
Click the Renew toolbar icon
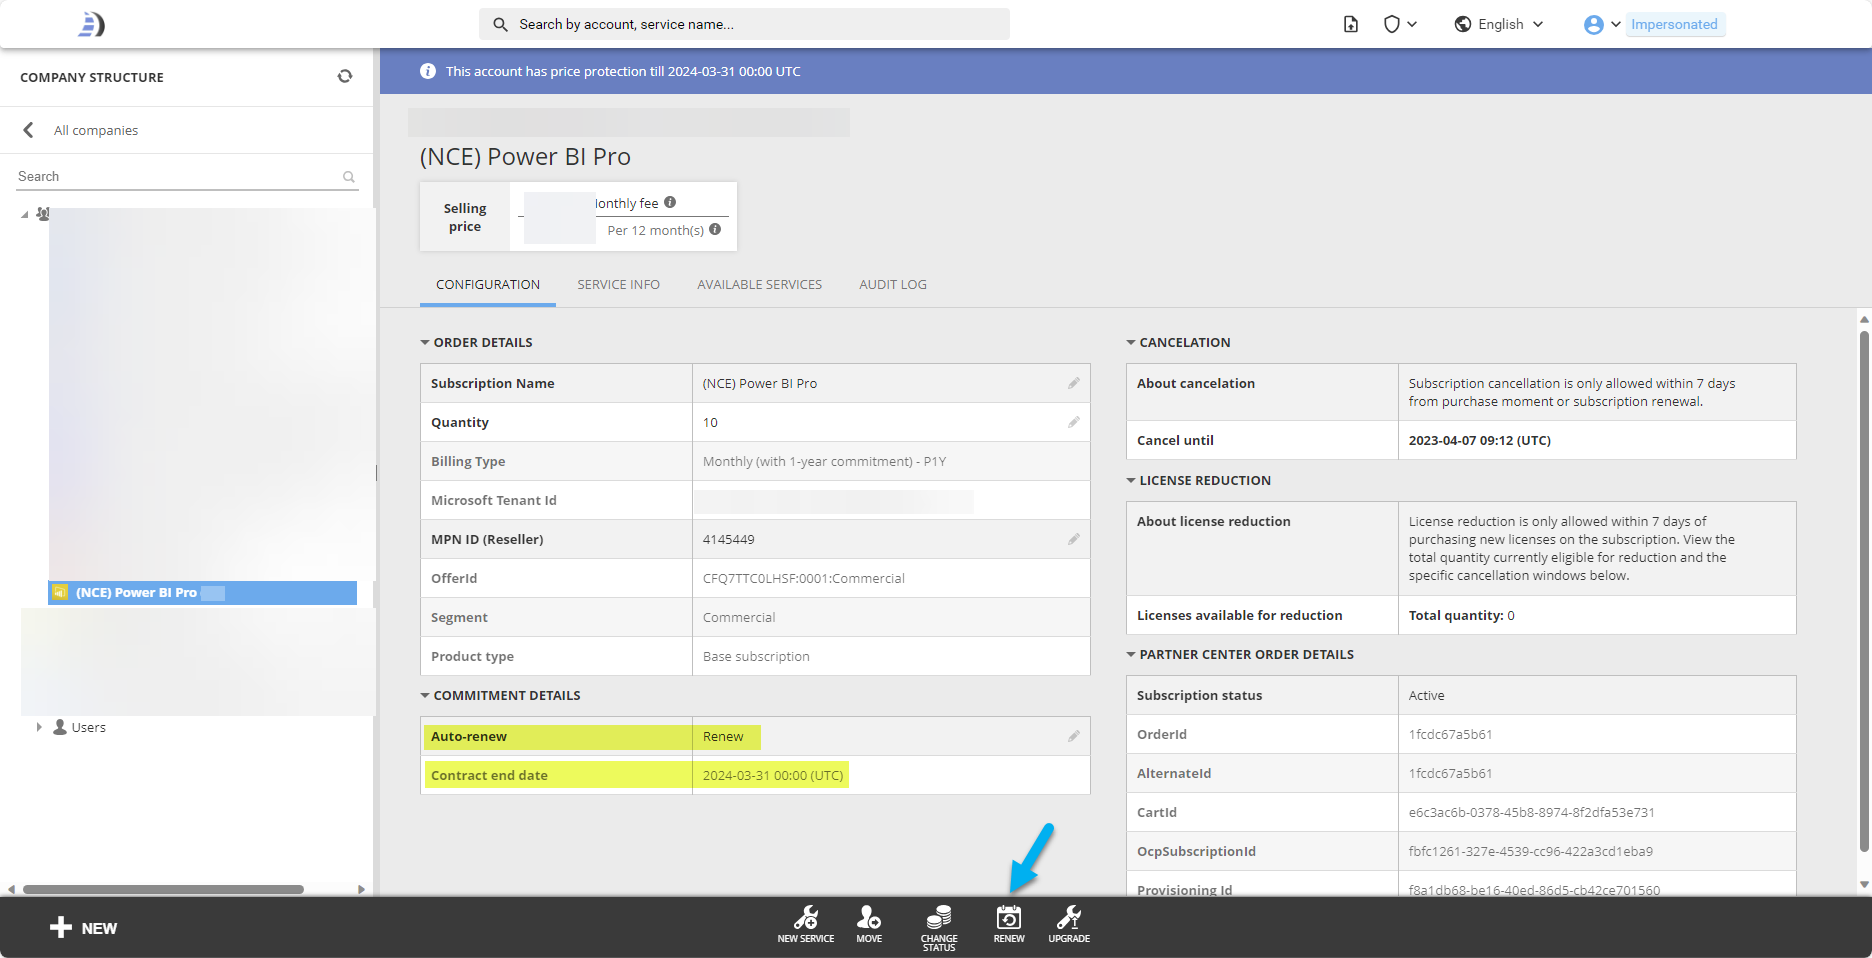point(1009,924)
